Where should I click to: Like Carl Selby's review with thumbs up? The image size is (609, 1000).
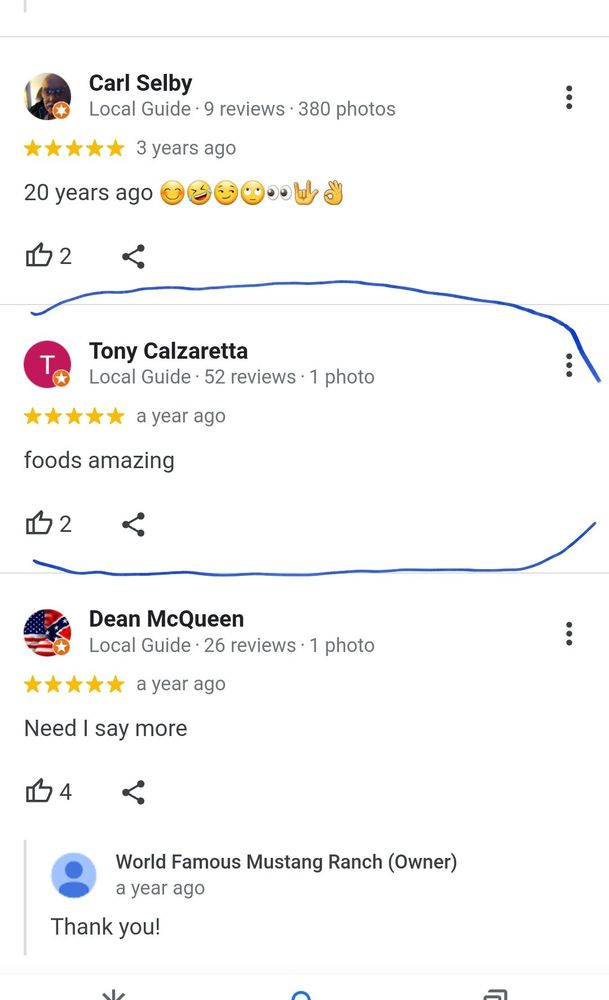coord(38,256)
